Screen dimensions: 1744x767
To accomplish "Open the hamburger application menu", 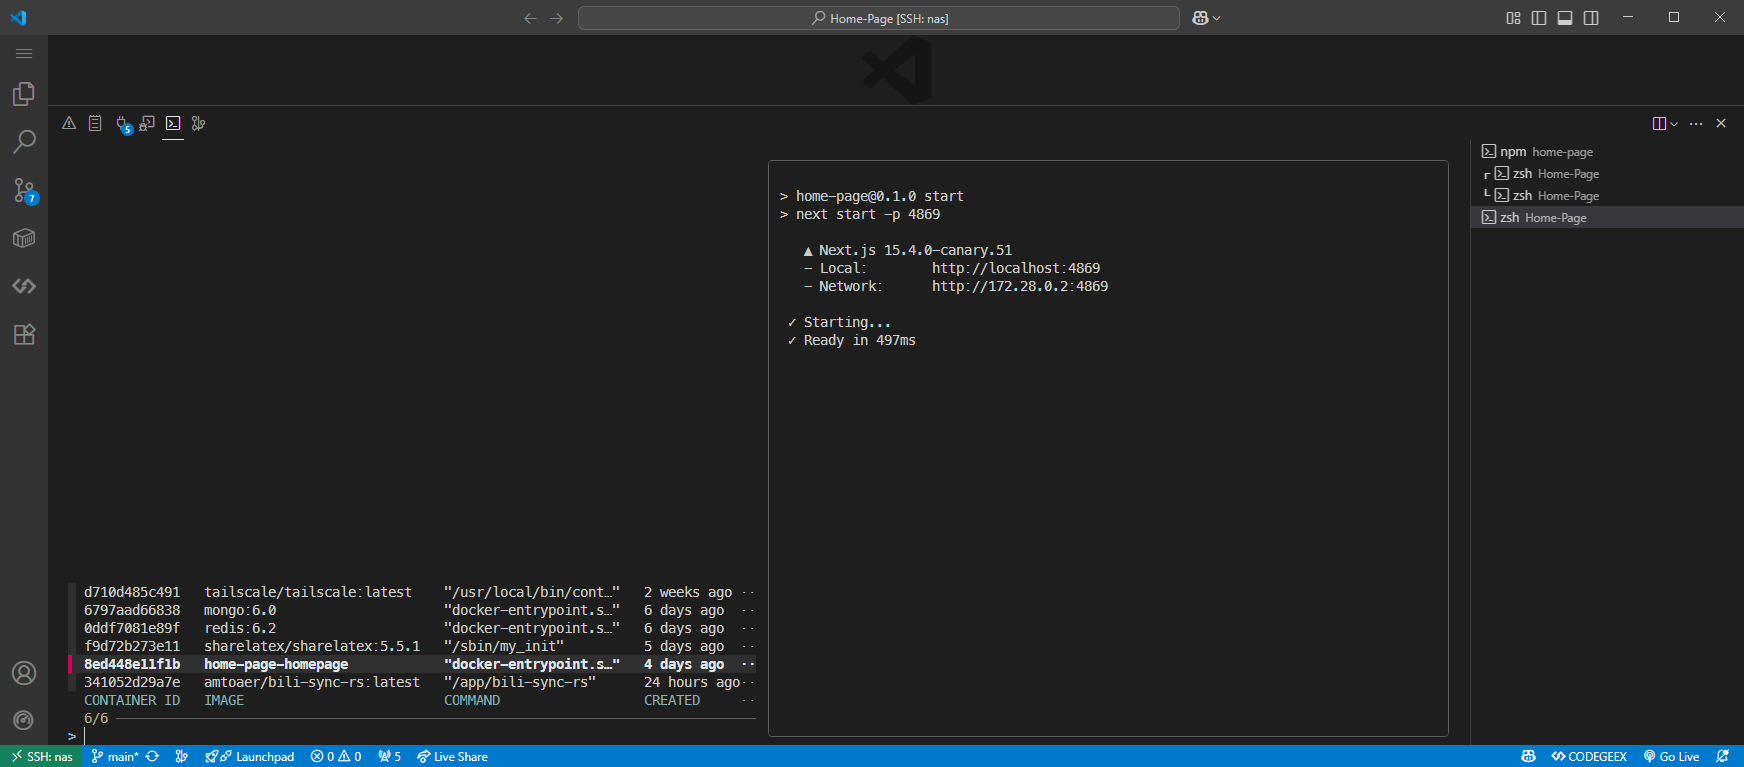I will 24,53.
